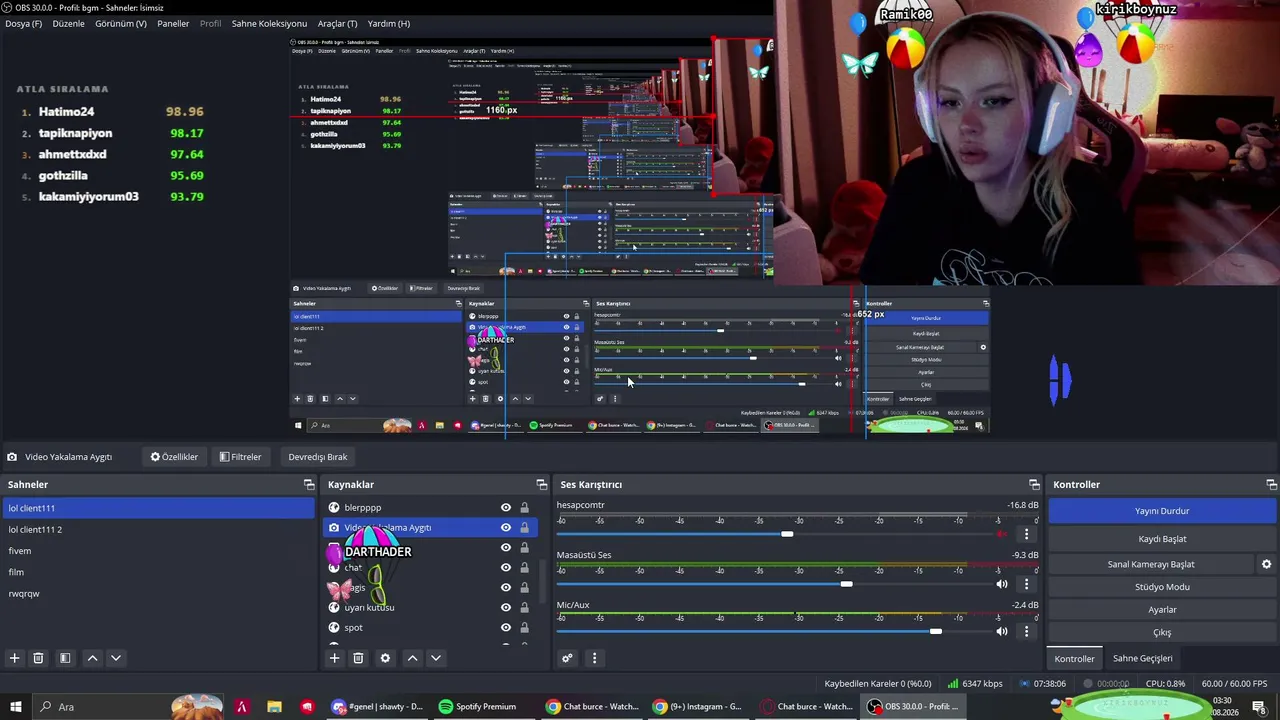Toggle lock on the blerpppp source
Viewport: 1280px width, 720px height.
point(524,508)
